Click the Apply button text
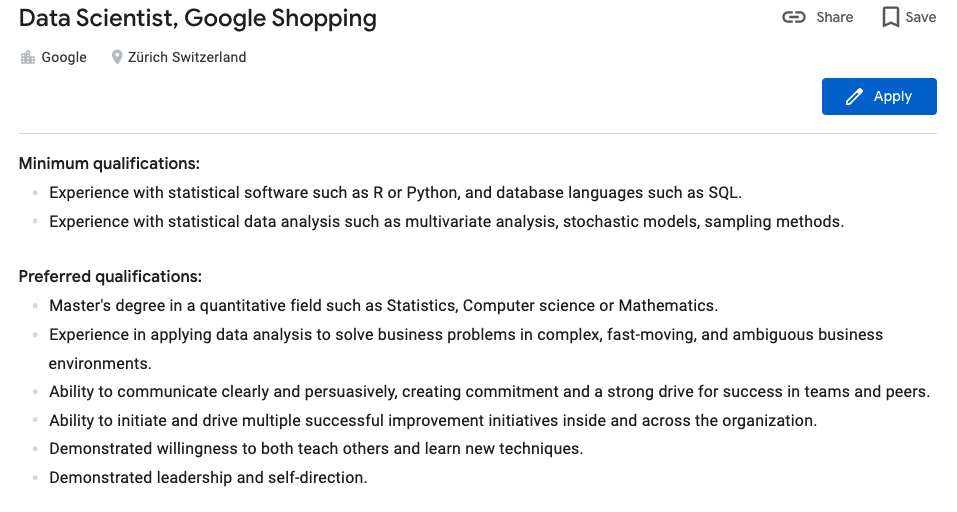 tap(892, 97)
